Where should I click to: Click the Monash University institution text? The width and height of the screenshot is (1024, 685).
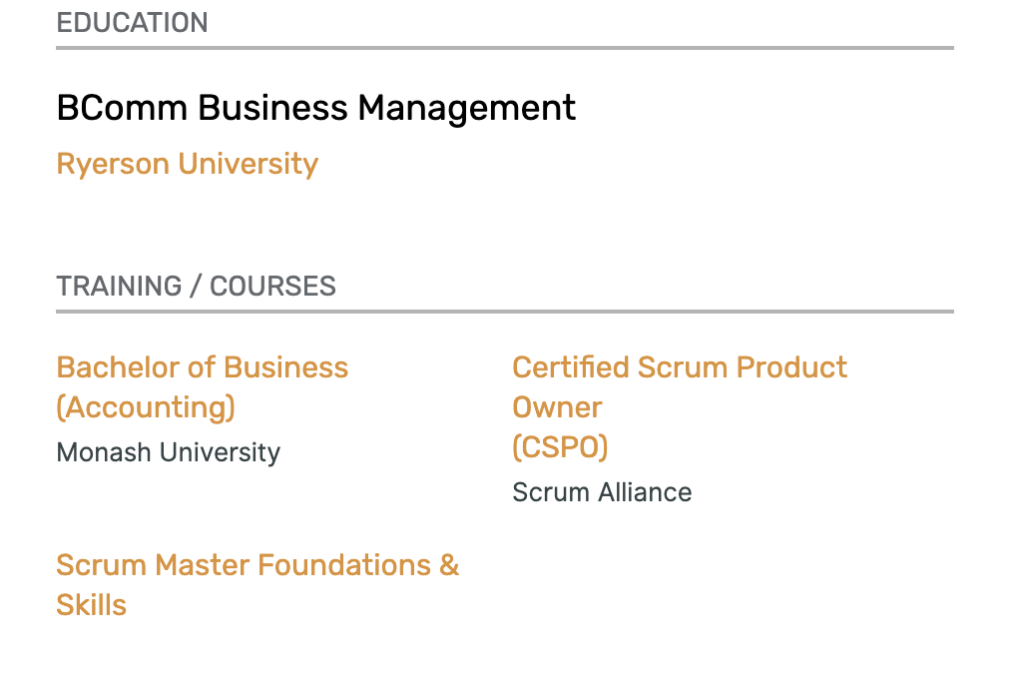coord(168,453)
